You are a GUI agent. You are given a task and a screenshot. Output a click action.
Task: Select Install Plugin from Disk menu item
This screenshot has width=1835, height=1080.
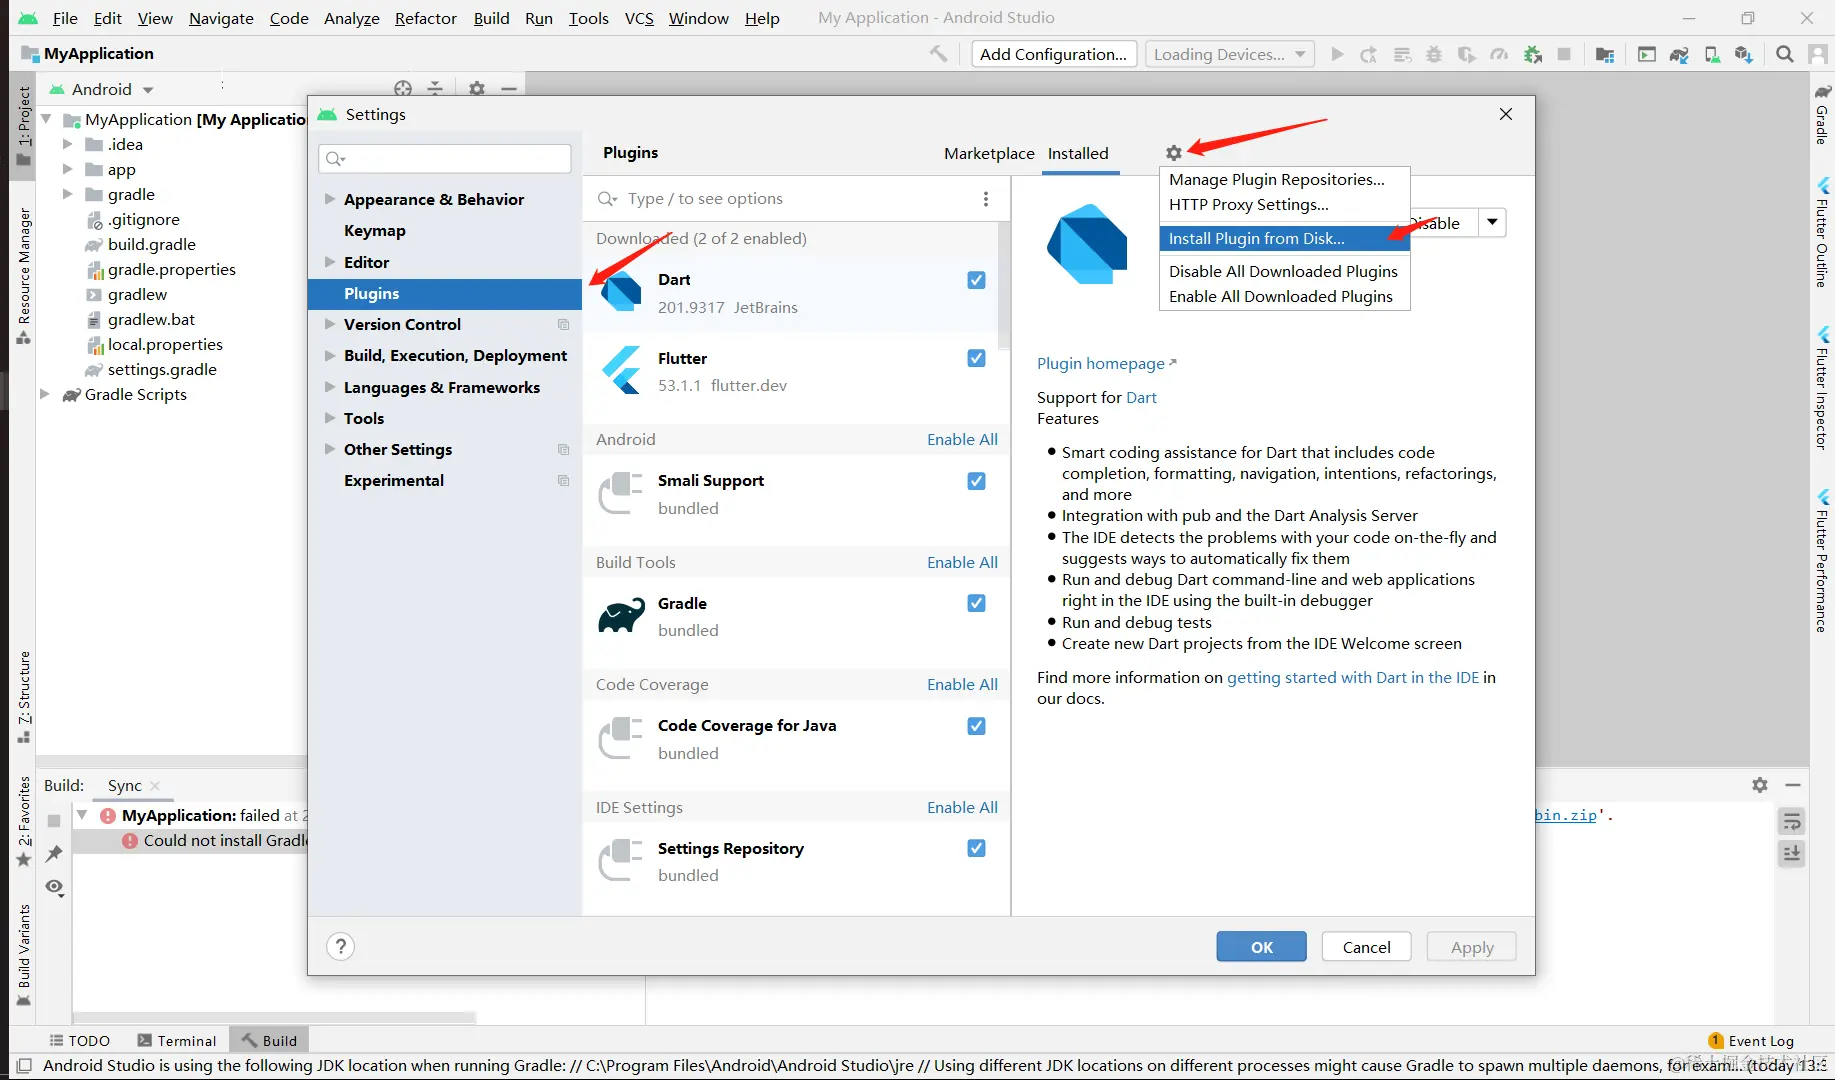[x=1284, y=238]
